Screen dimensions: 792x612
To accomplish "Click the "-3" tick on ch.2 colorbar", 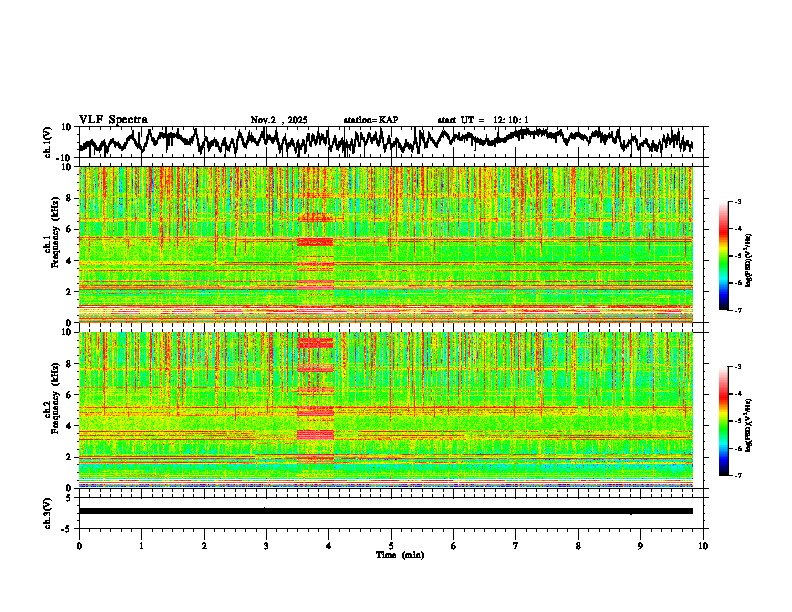I will pyautogui.click(x=737, y=367).
